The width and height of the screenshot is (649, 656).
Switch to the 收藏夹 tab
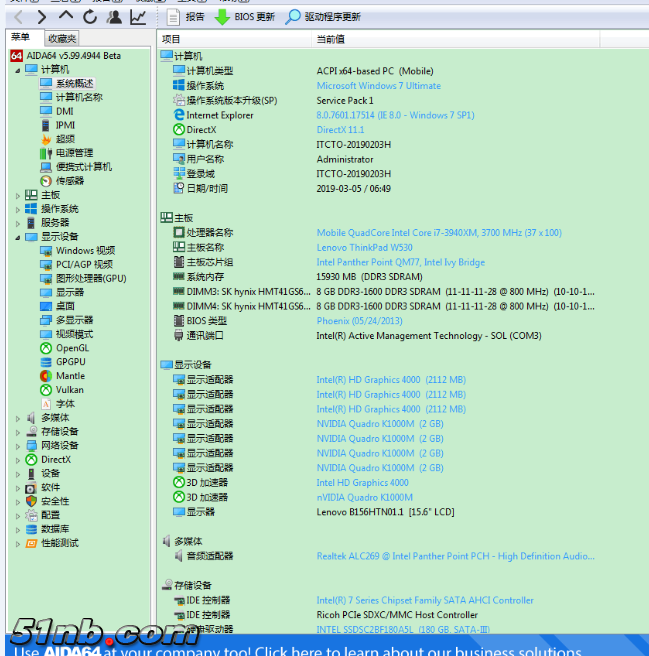62,38
